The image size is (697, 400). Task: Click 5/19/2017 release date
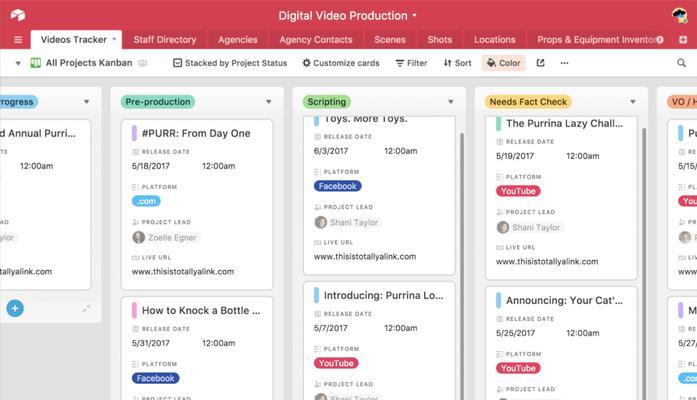(515, 156)
